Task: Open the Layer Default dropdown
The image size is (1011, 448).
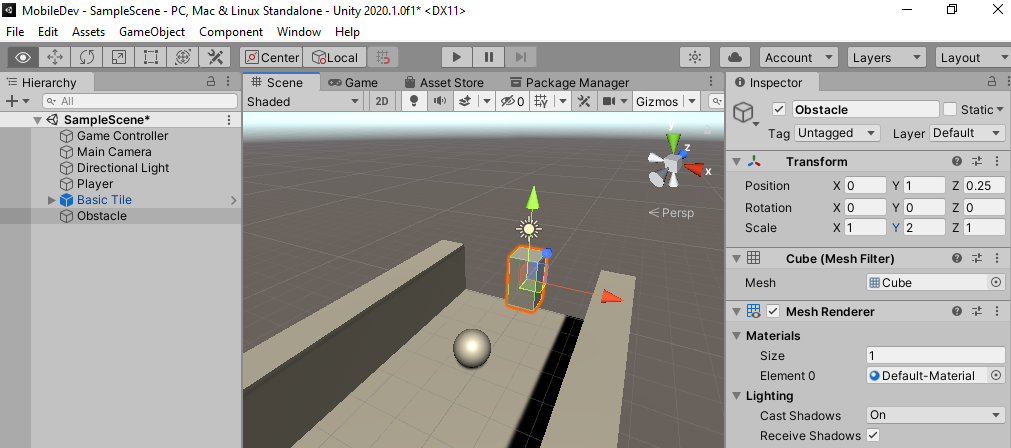Action: (x=967, y=133)
